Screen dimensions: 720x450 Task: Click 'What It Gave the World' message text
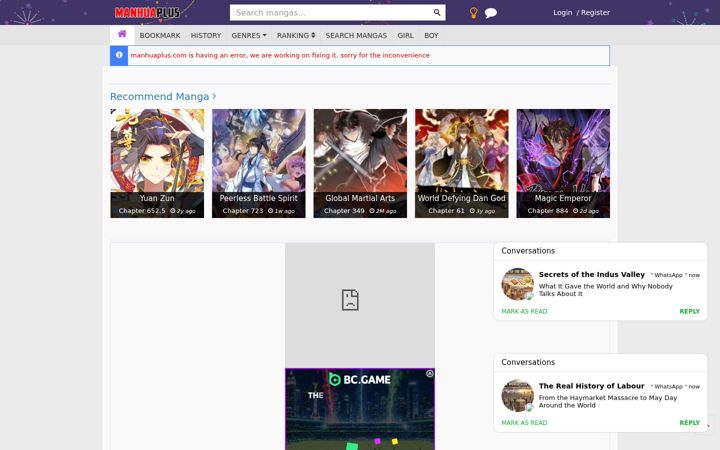(x=606, y=290)
